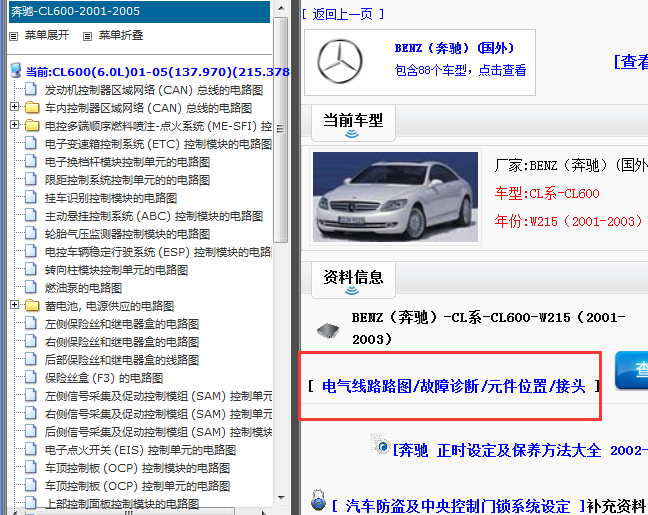
Task: Click folder icon for 车内控制器区域网络 (CAN)
Action: pyautogui.click(x=32, y=107)
